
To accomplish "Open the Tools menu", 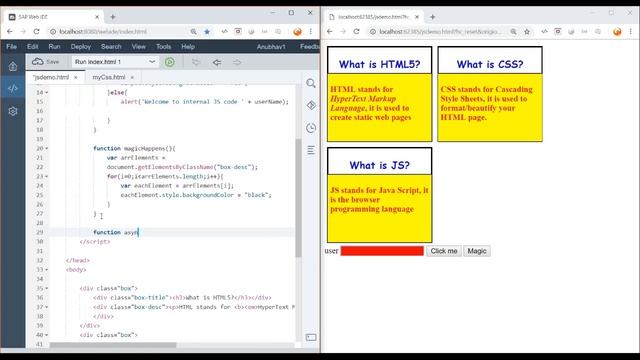I will pyautogui.click(x=164, y=47).
